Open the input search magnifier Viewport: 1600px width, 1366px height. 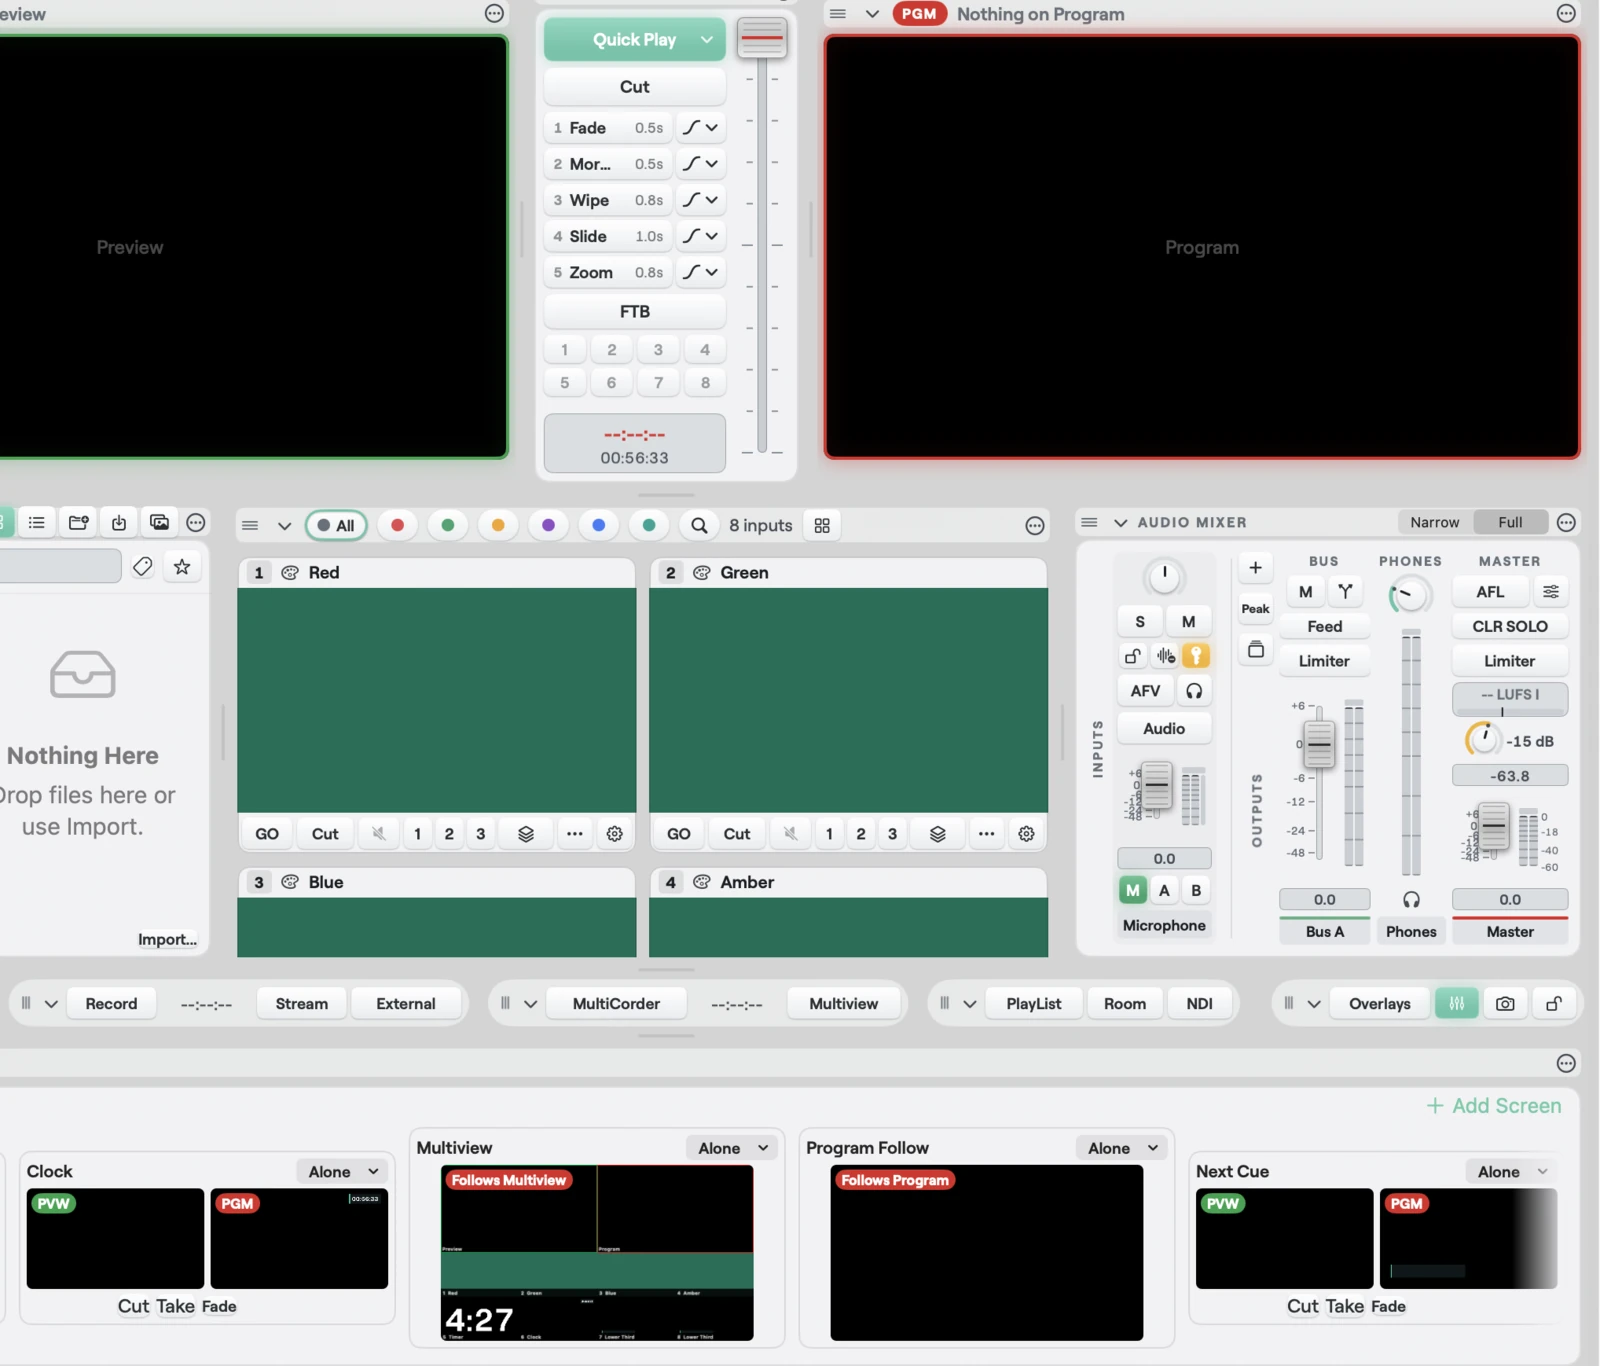(699, 525)
